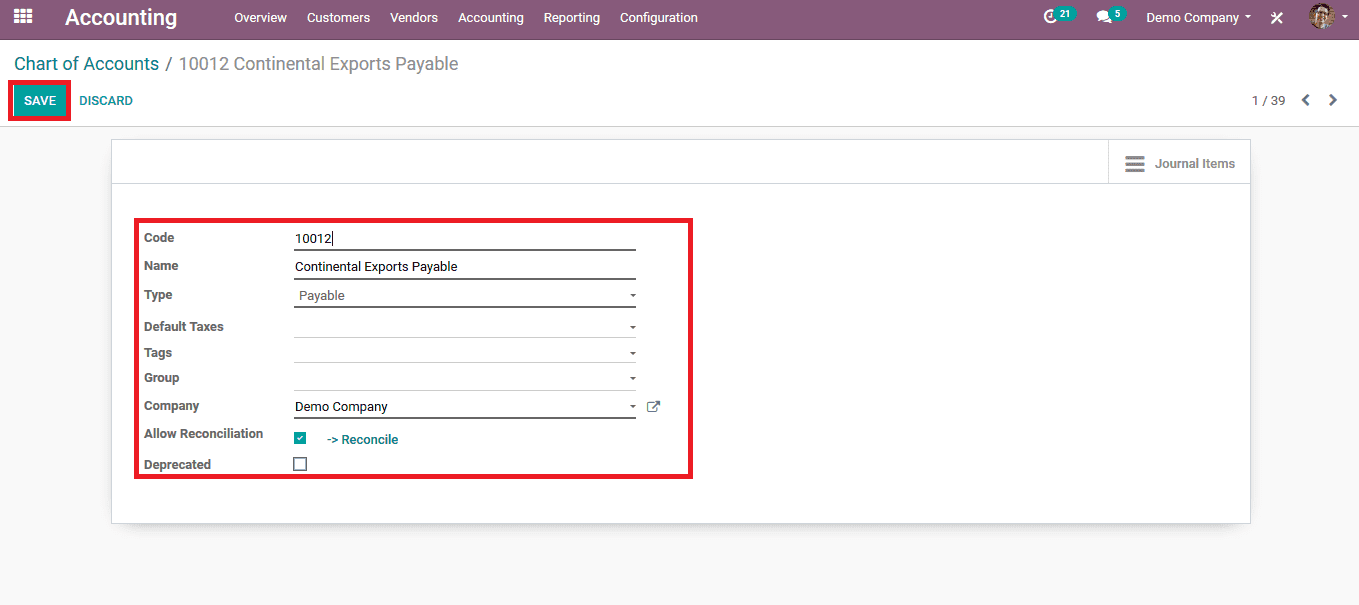Open the Vendors menu
Screen dimensions: 1359x605
tap(414, 18)
